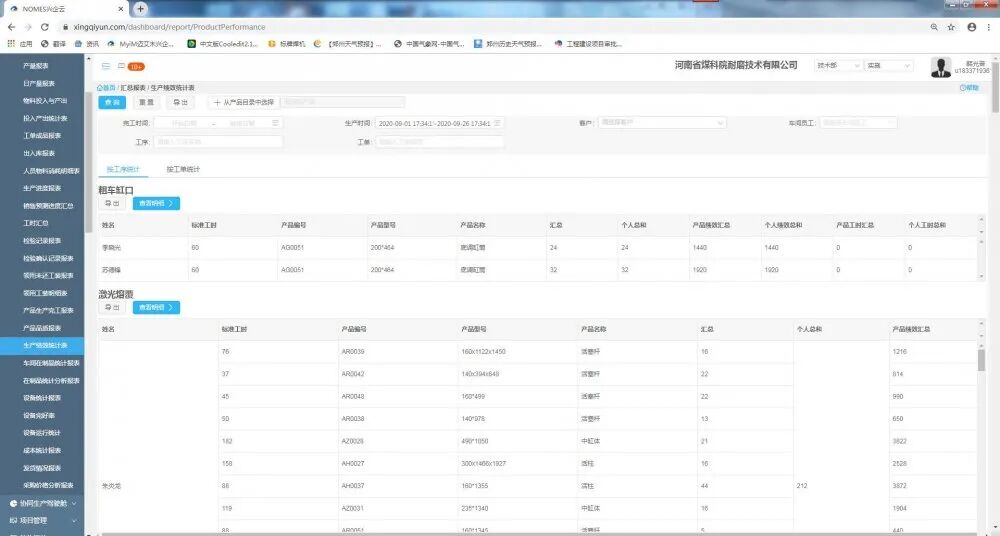Open the 中文版Cooledit bookmark
1000x536 pixels.
[223, 44]
